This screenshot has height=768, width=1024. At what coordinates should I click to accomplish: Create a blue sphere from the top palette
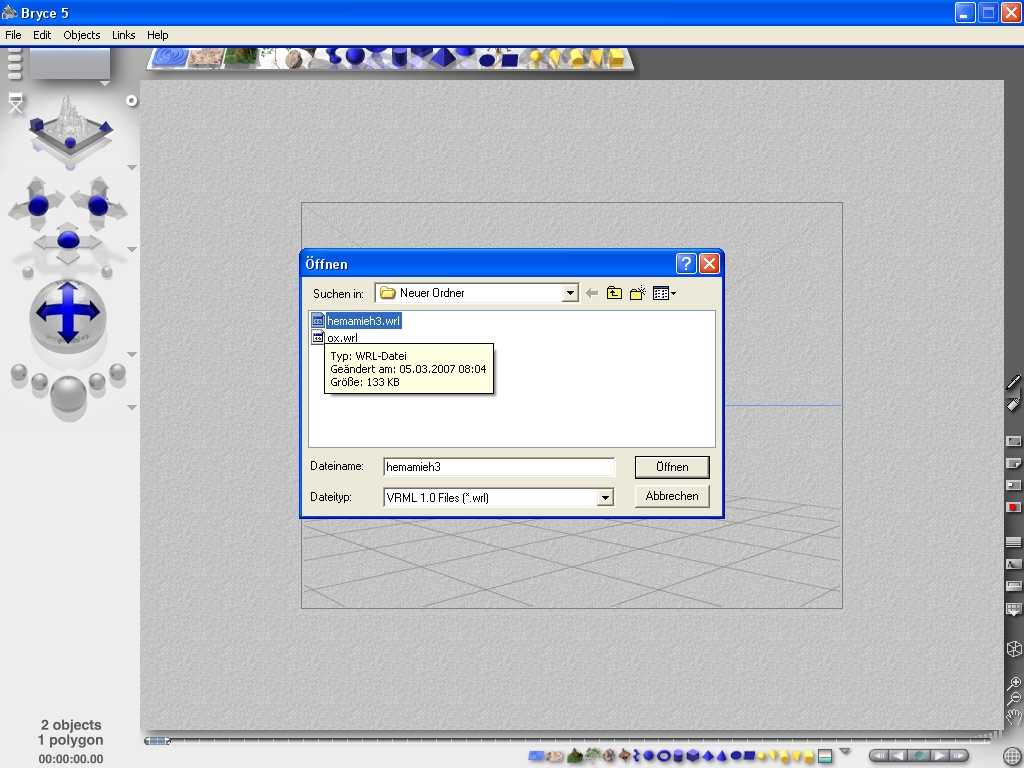355,57
